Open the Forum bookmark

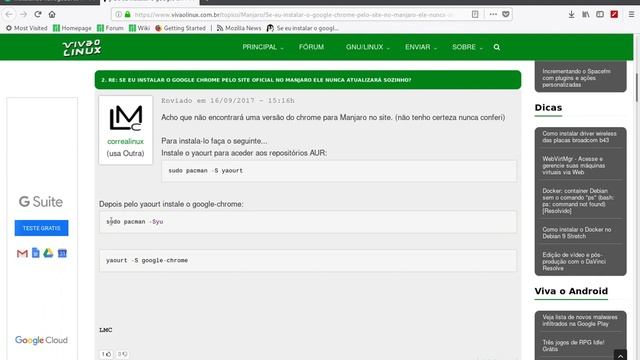(x=110, y=28)
